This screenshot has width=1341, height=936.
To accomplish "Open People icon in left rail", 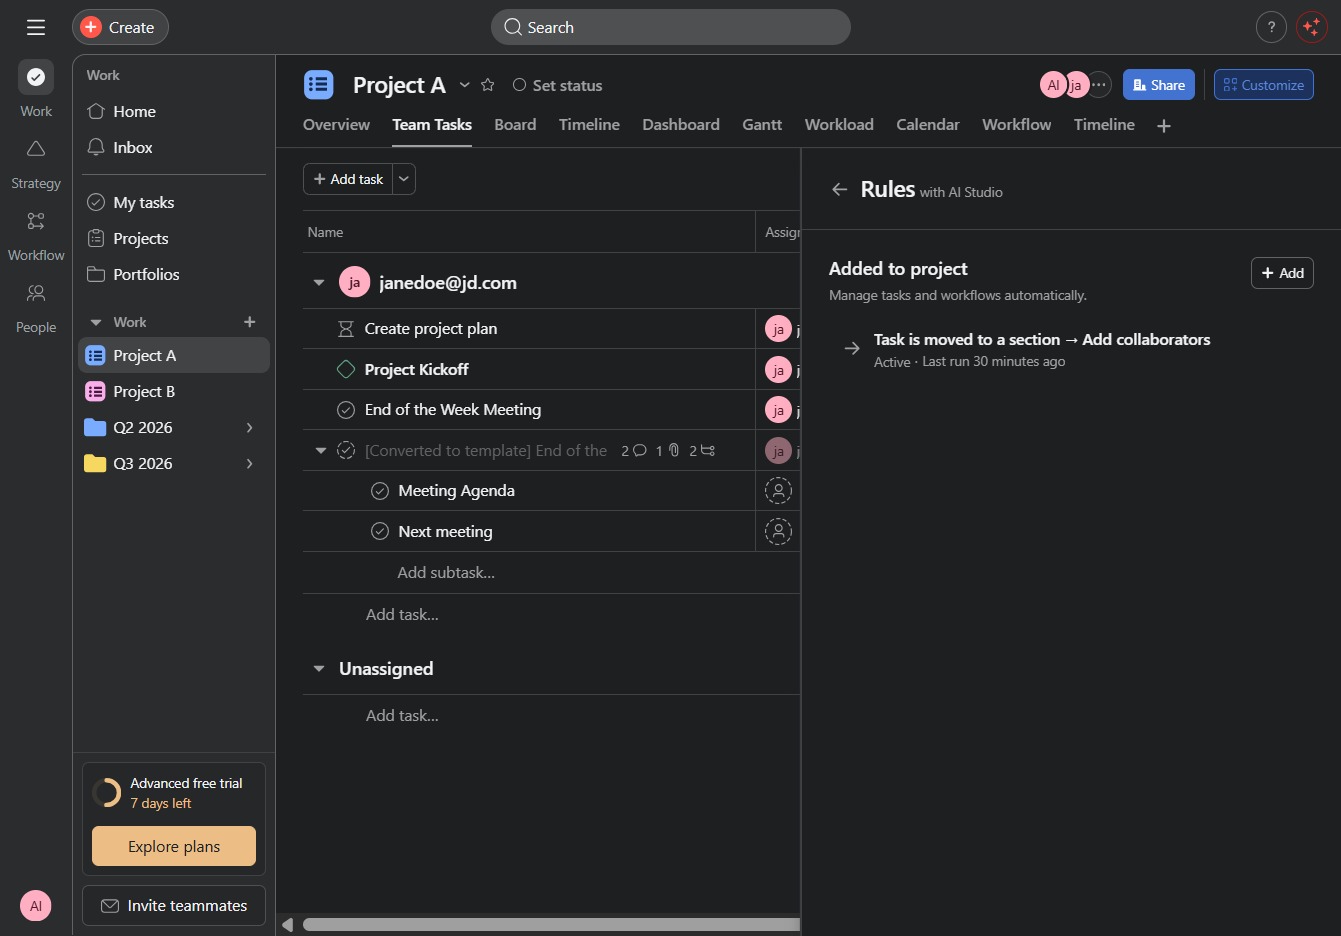I will (x=36, y=293).
